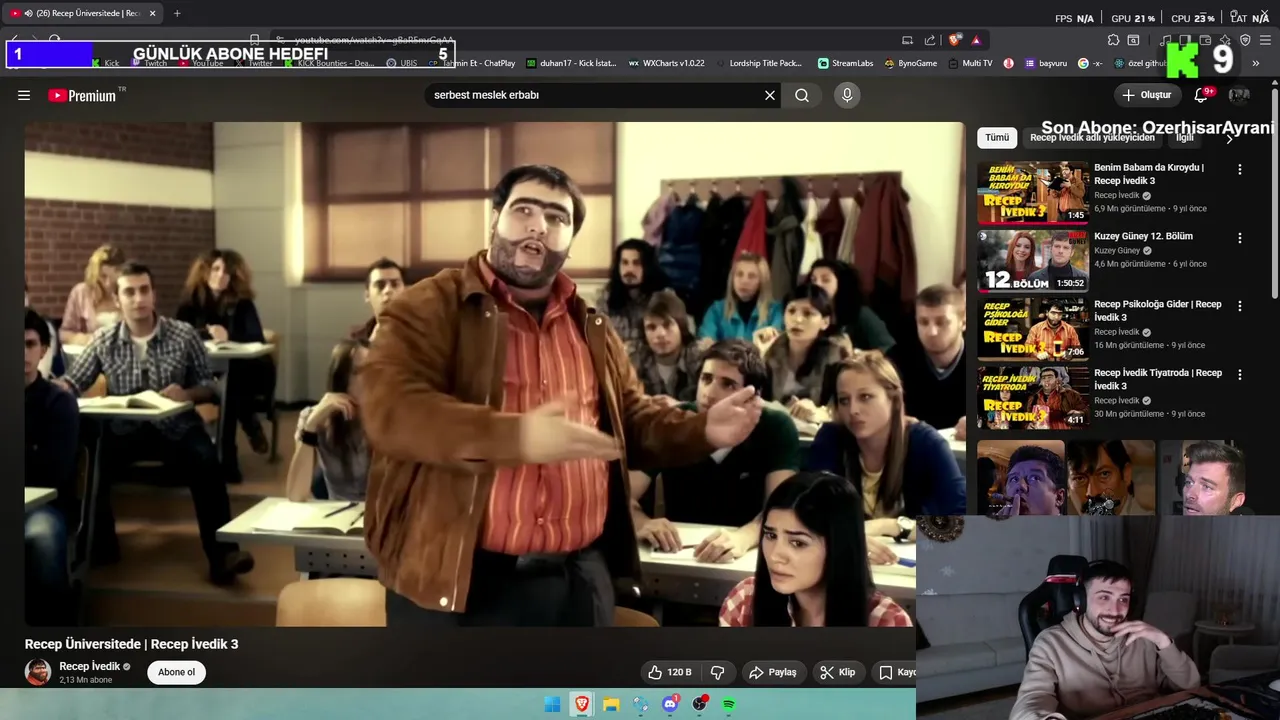Open the Kuzey Güney channel name in the sidebar
The height and width of the screenshot is (720, 1280).
coord(1117,250)
